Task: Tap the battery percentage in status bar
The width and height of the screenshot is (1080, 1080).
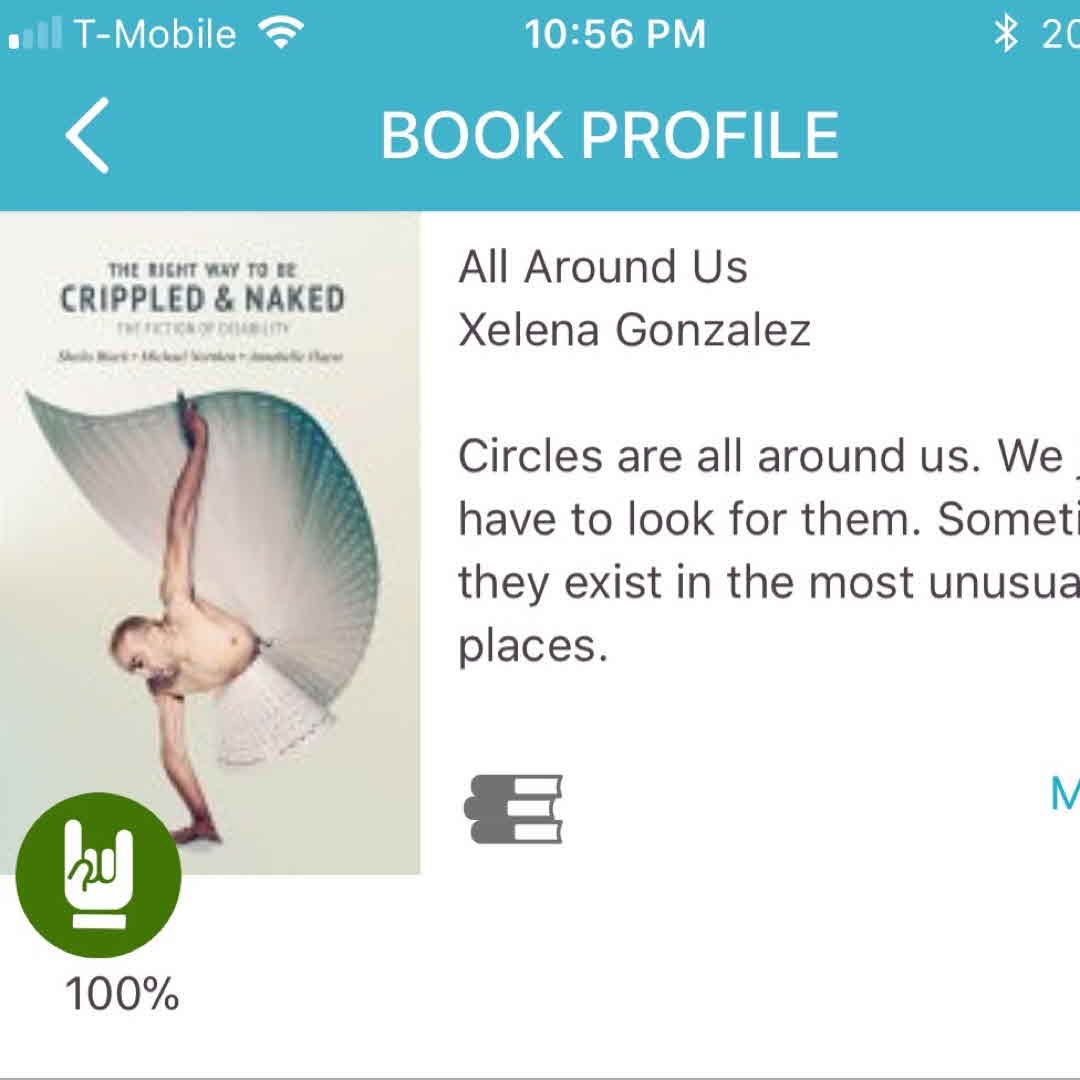Action: (1060, 35)
